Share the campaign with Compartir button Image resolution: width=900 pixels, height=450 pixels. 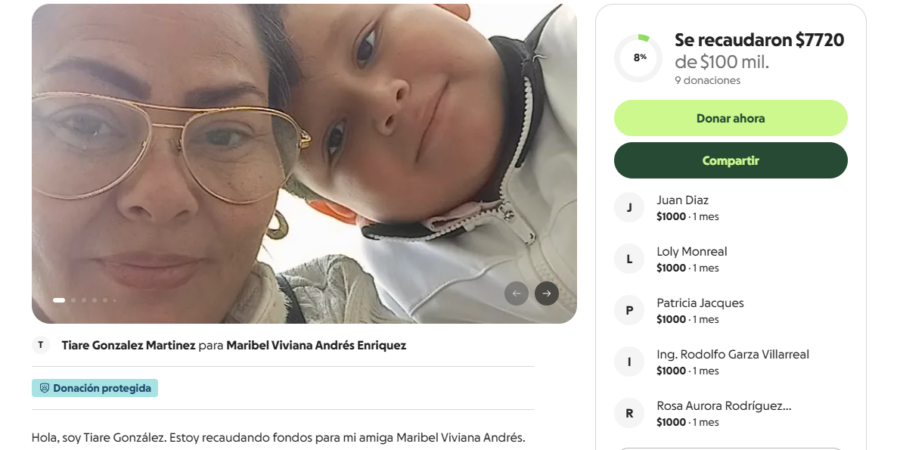click(x=731, y=161)
